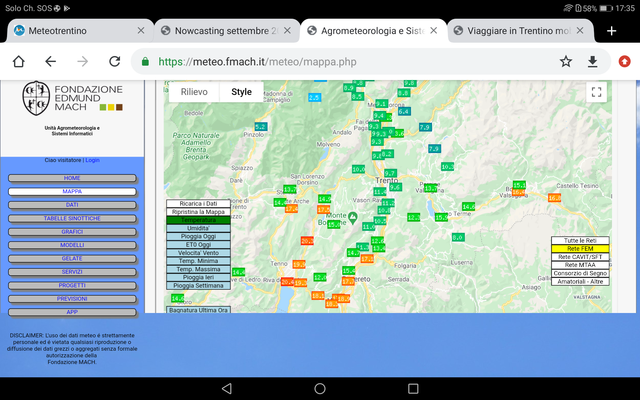The height and width of the screenshot is (400, 640).
Task: Open the MODELLI menu item
Action: click(72, 245)
